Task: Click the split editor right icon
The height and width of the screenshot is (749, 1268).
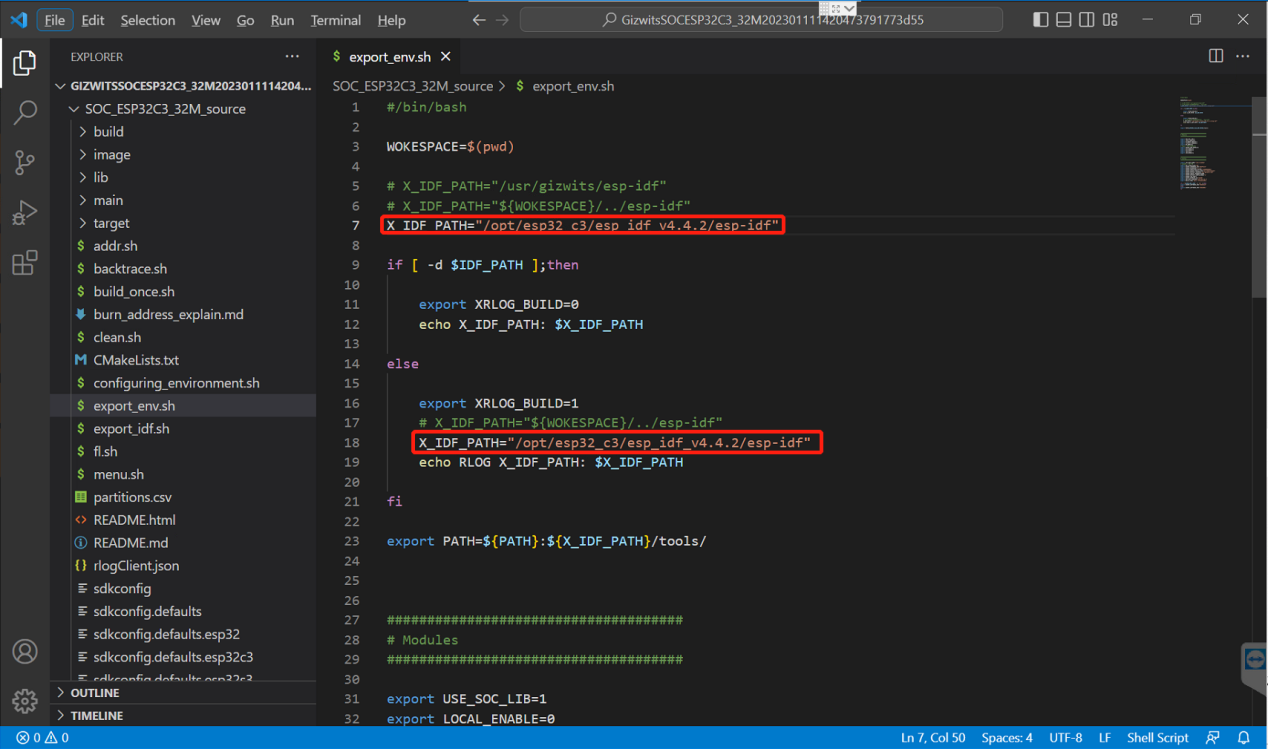Action: pyautogui.click(x=1216, y=56)
